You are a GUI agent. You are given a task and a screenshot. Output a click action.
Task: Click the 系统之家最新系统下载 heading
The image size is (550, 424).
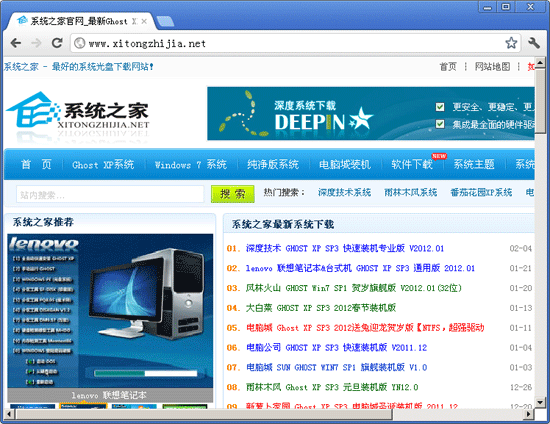point(283,224)
